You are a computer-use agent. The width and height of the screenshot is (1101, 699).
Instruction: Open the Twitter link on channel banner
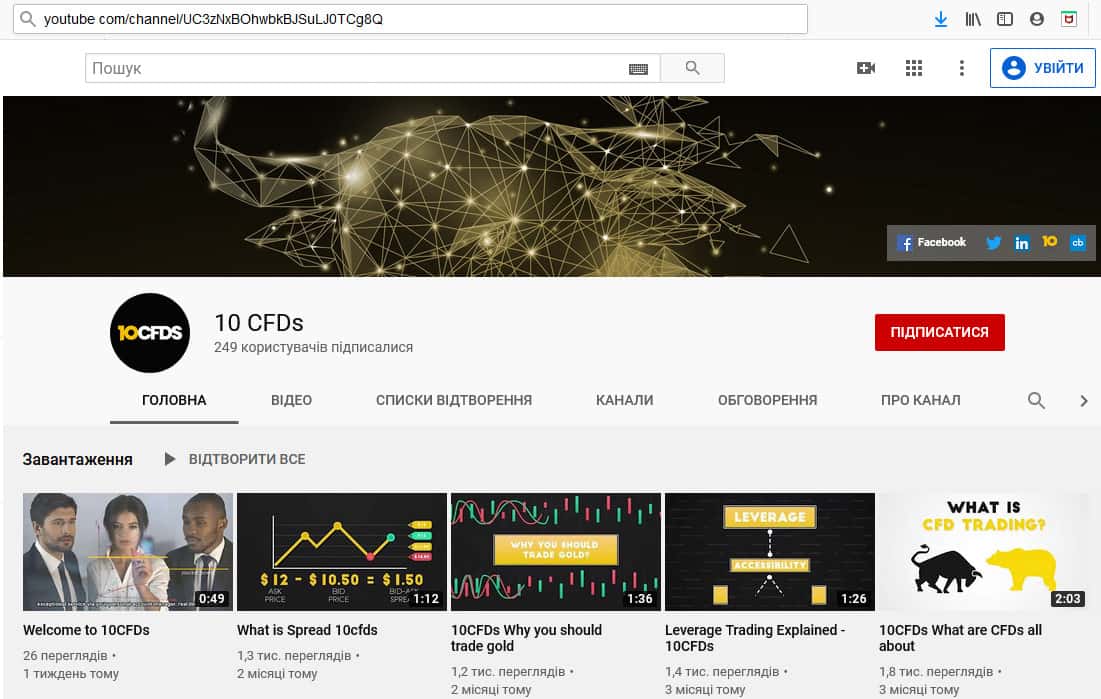[x=993, y=243]
